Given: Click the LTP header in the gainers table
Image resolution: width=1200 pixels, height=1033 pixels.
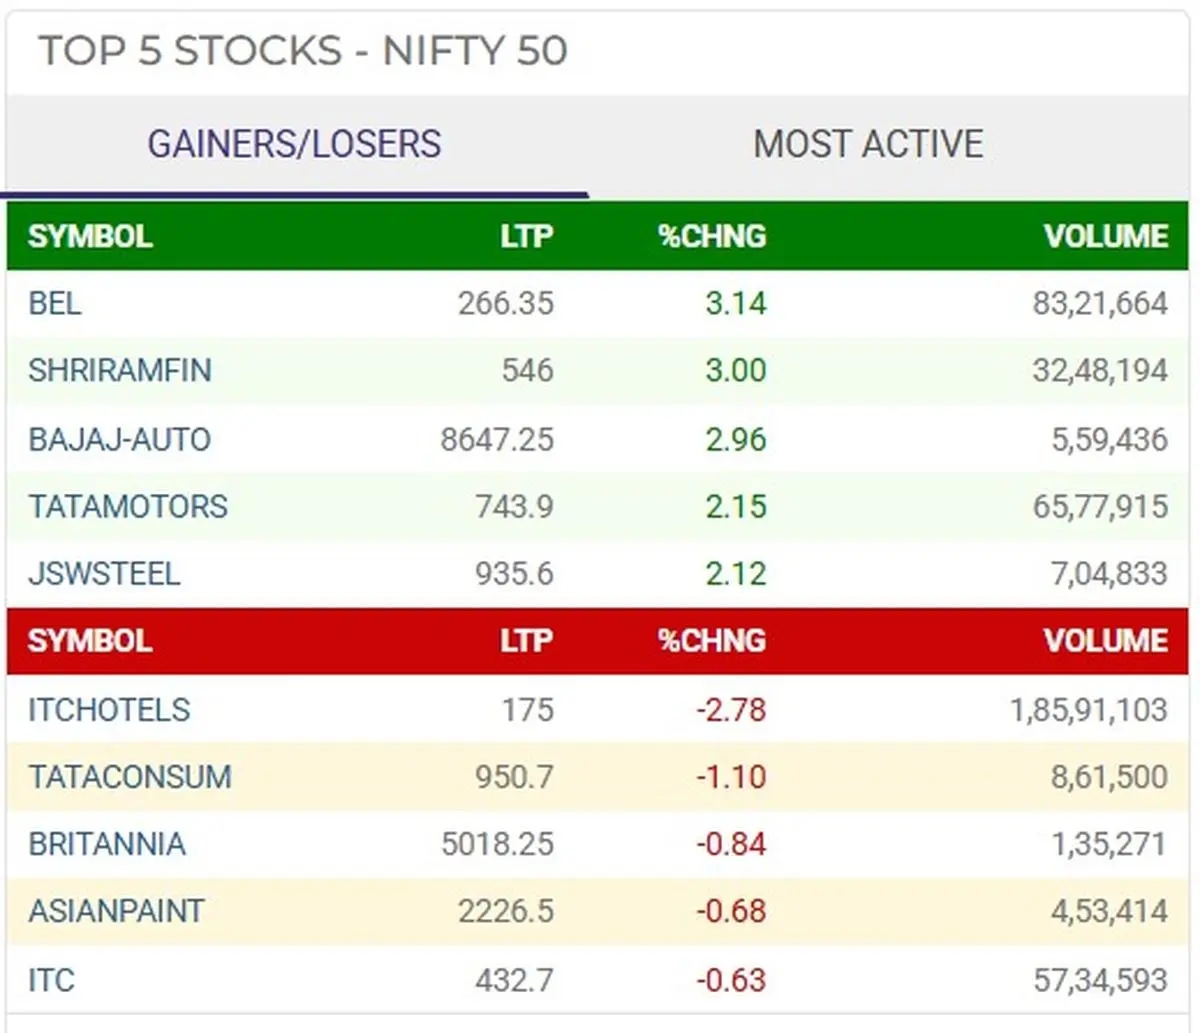Looking at the screenshot, I should tap(527, 238).
